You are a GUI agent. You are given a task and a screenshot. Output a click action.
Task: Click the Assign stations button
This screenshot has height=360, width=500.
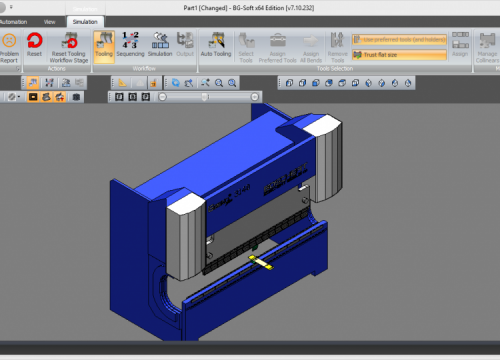point(460,44)
